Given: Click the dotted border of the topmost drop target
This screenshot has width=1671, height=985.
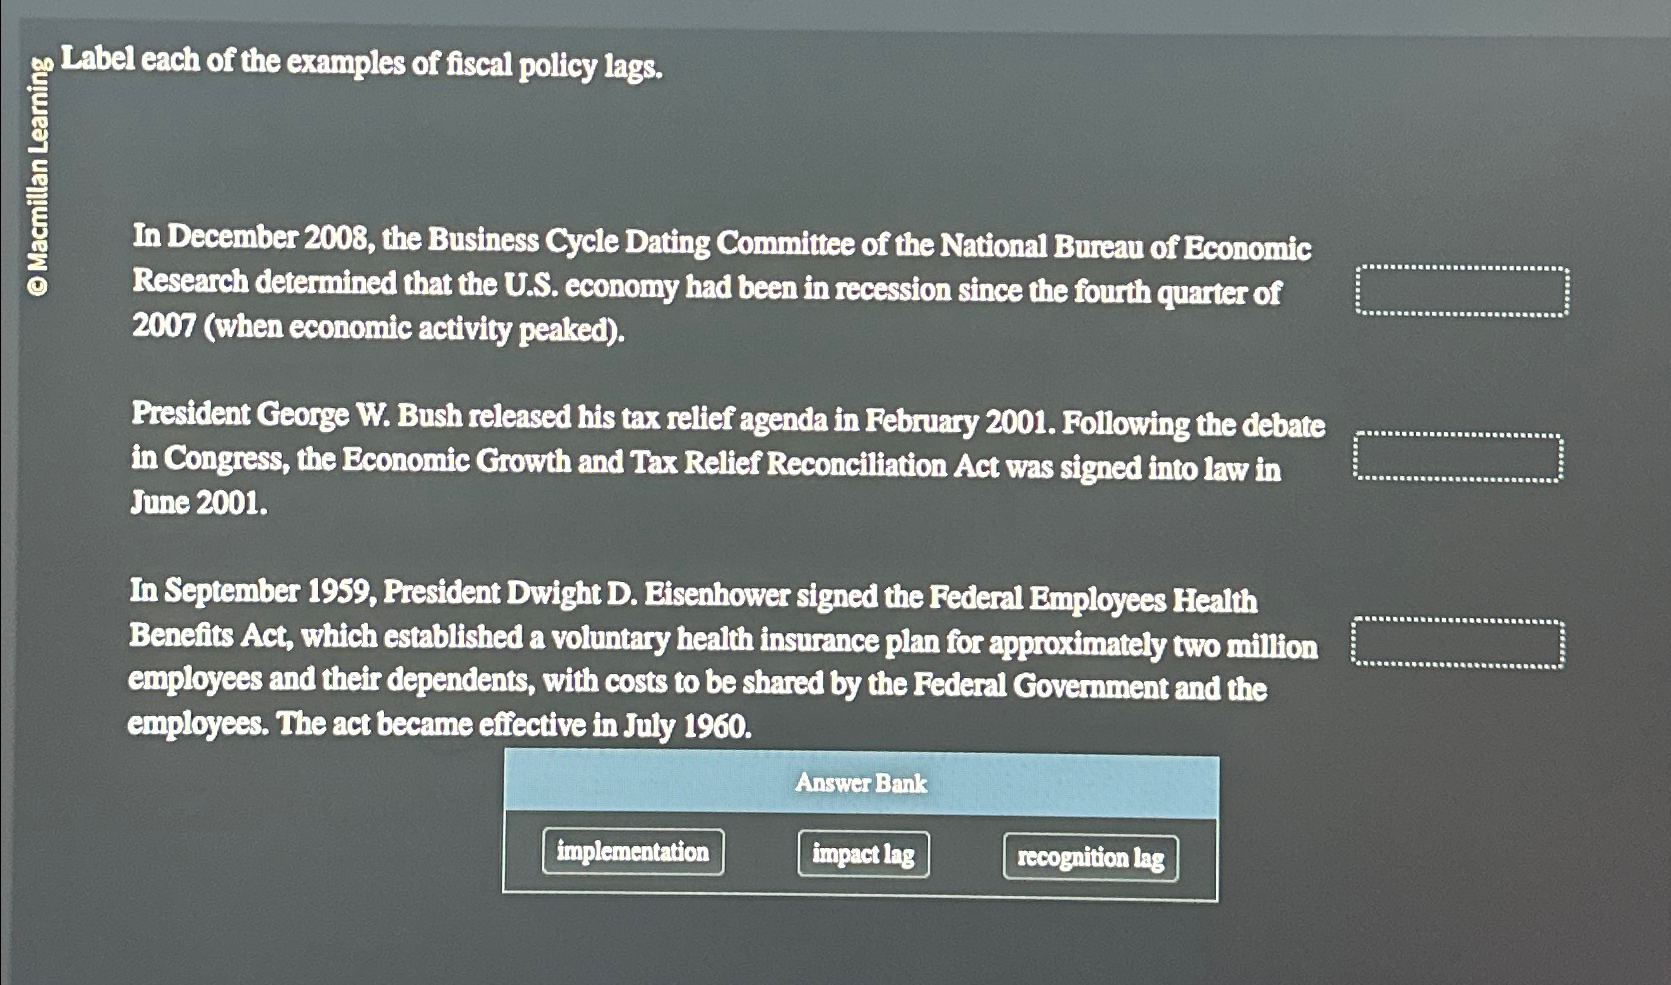Looking at the screenshot, I should click(x=1462, y=266).
